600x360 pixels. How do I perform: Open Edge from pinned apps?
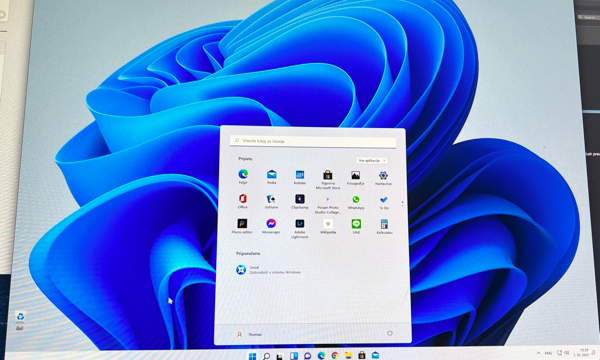click(243, 177)
